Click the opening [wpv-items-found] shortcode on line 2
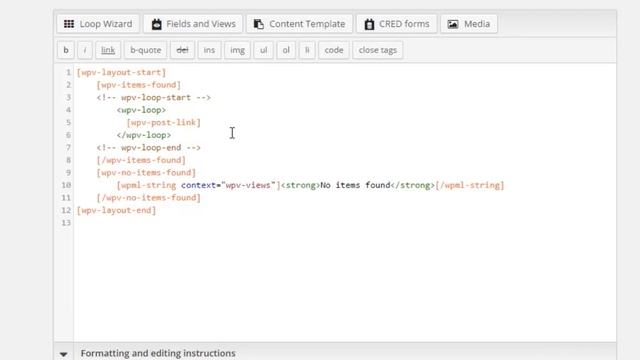Image resolution: width=640 pixels, height=360 pixels. 138,85
